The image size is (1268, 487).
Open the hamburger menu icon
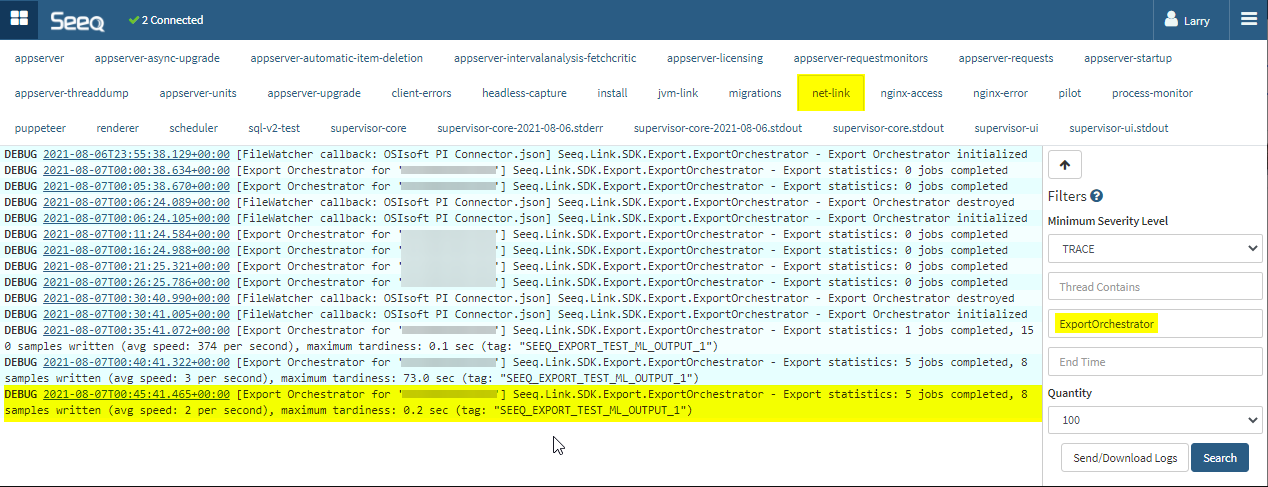coord(1248,19)
